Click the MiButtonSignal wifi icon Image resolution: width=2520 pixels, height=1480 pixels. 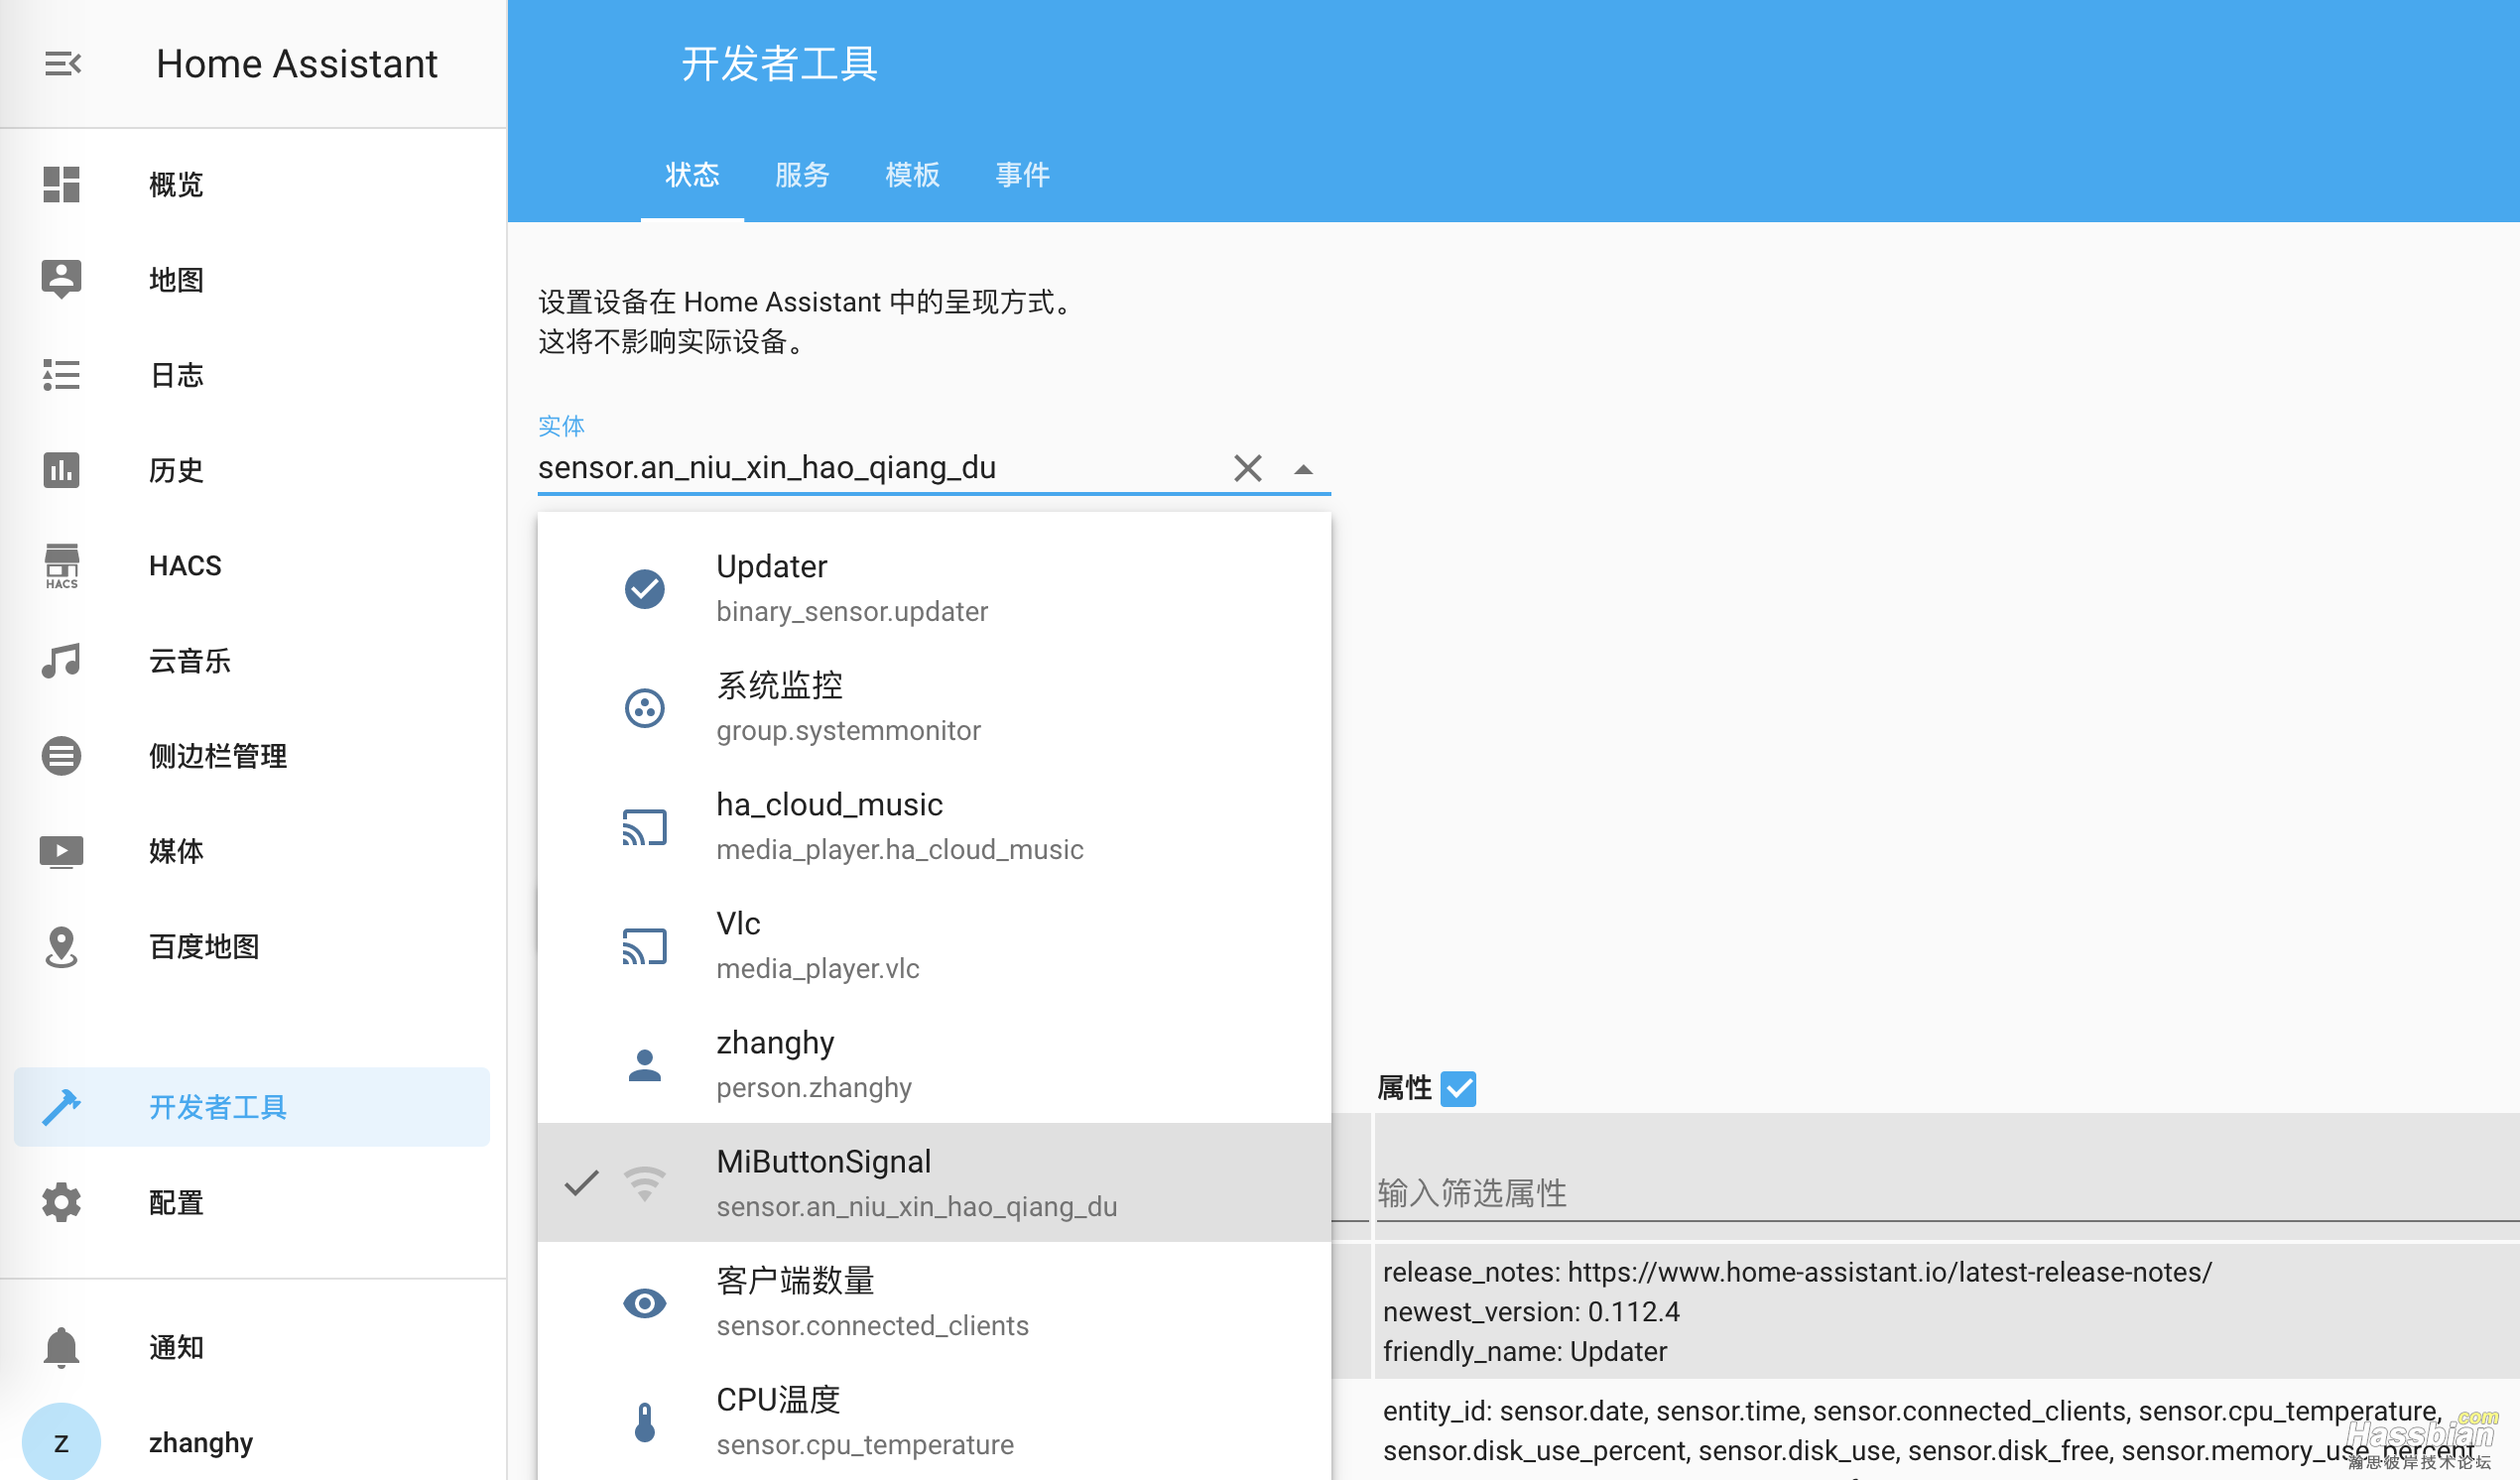[x=645, y=1184]
